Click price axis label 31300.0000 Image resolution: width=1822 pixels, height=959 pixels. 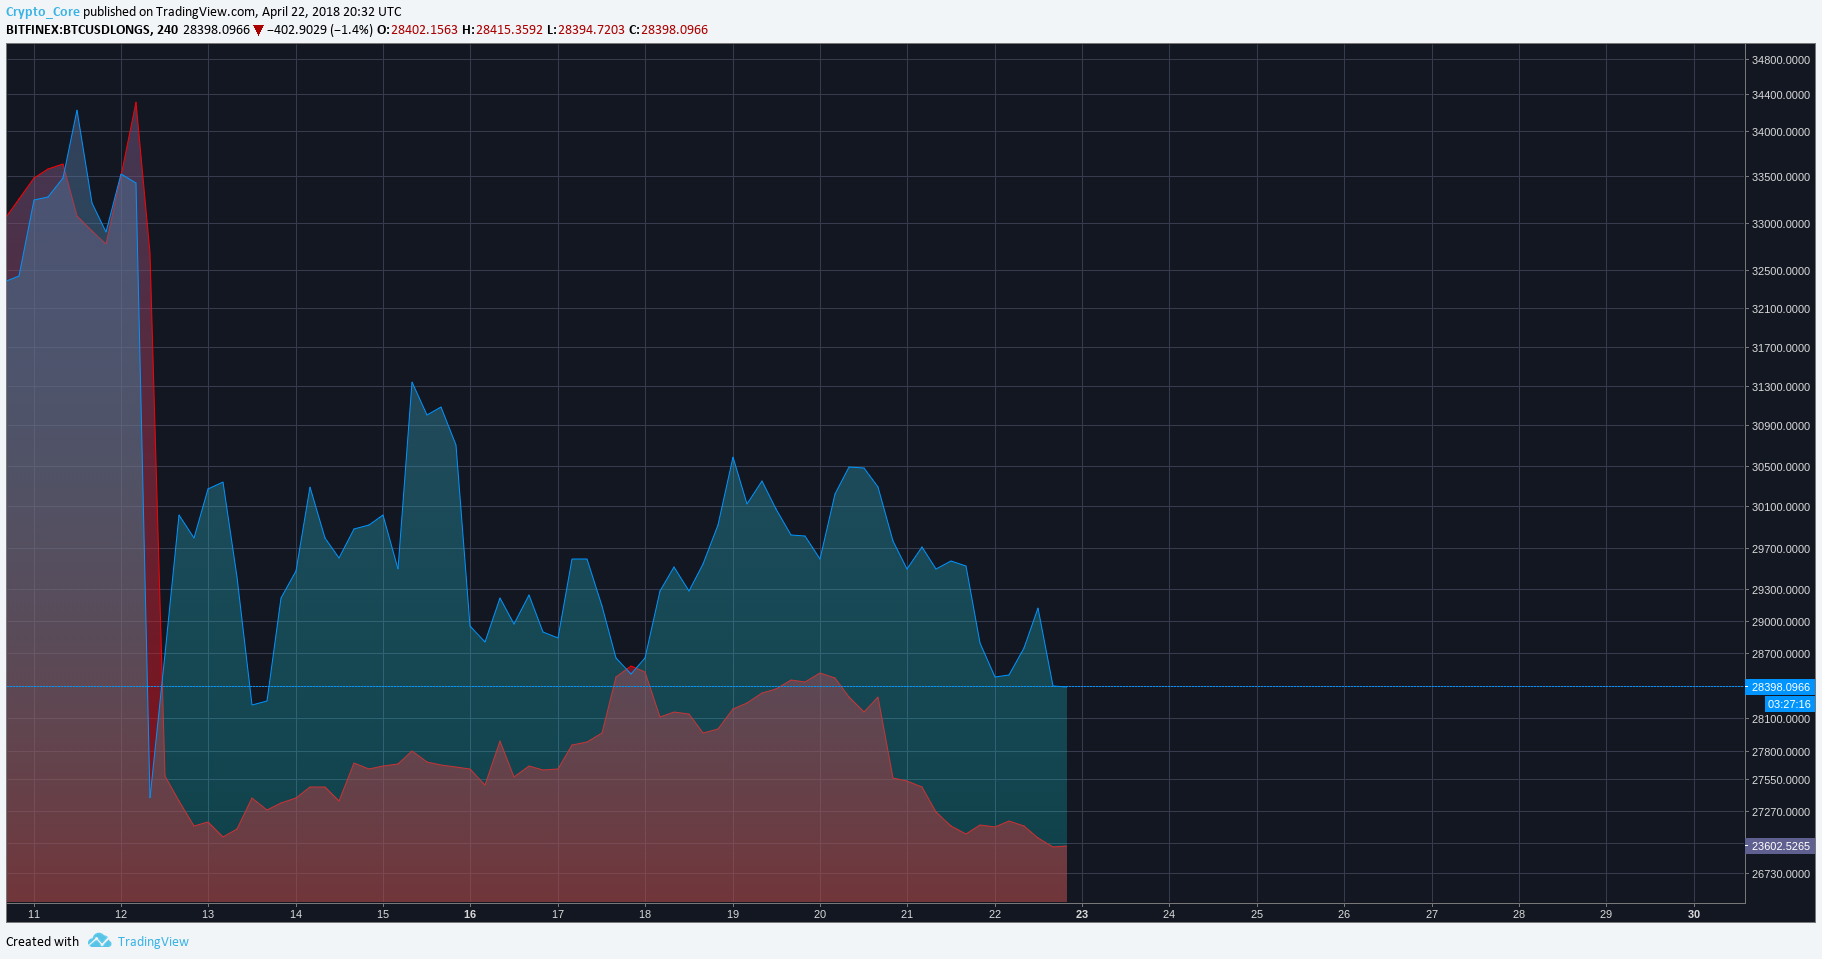click(1781, 387)
